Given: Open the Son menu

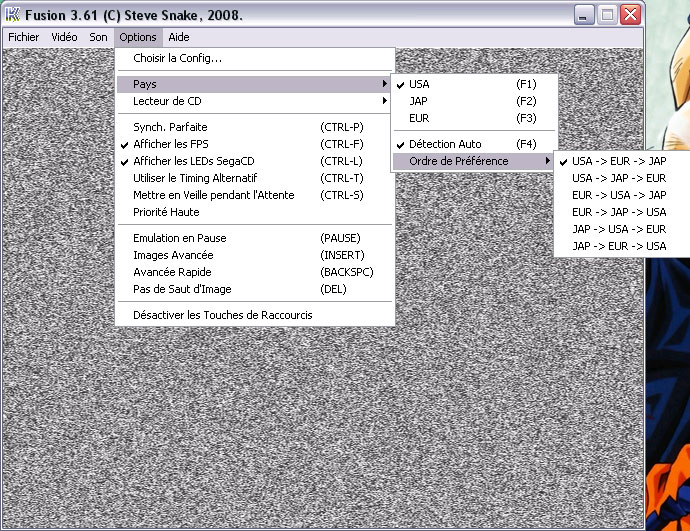Looking at the screenshot, I should coord(98,37).
